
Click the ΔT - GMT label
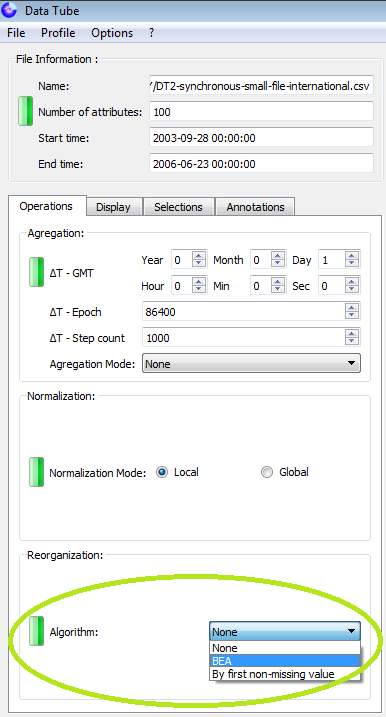tap(72, 273)
